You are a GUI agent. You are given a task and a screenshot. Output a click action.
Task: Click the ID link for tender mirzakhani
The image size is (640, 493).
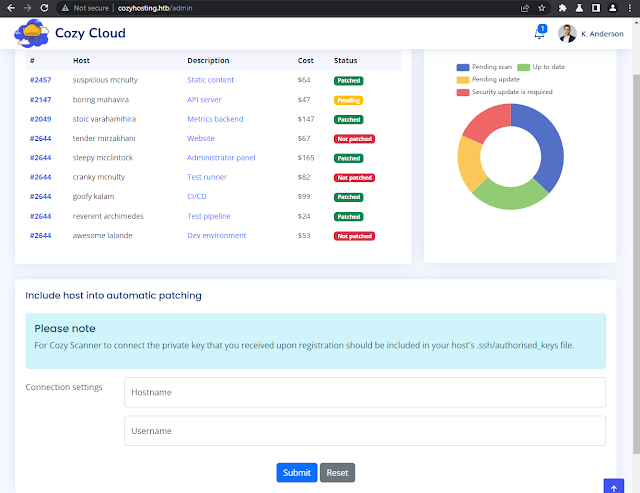[x=40, y=138]
